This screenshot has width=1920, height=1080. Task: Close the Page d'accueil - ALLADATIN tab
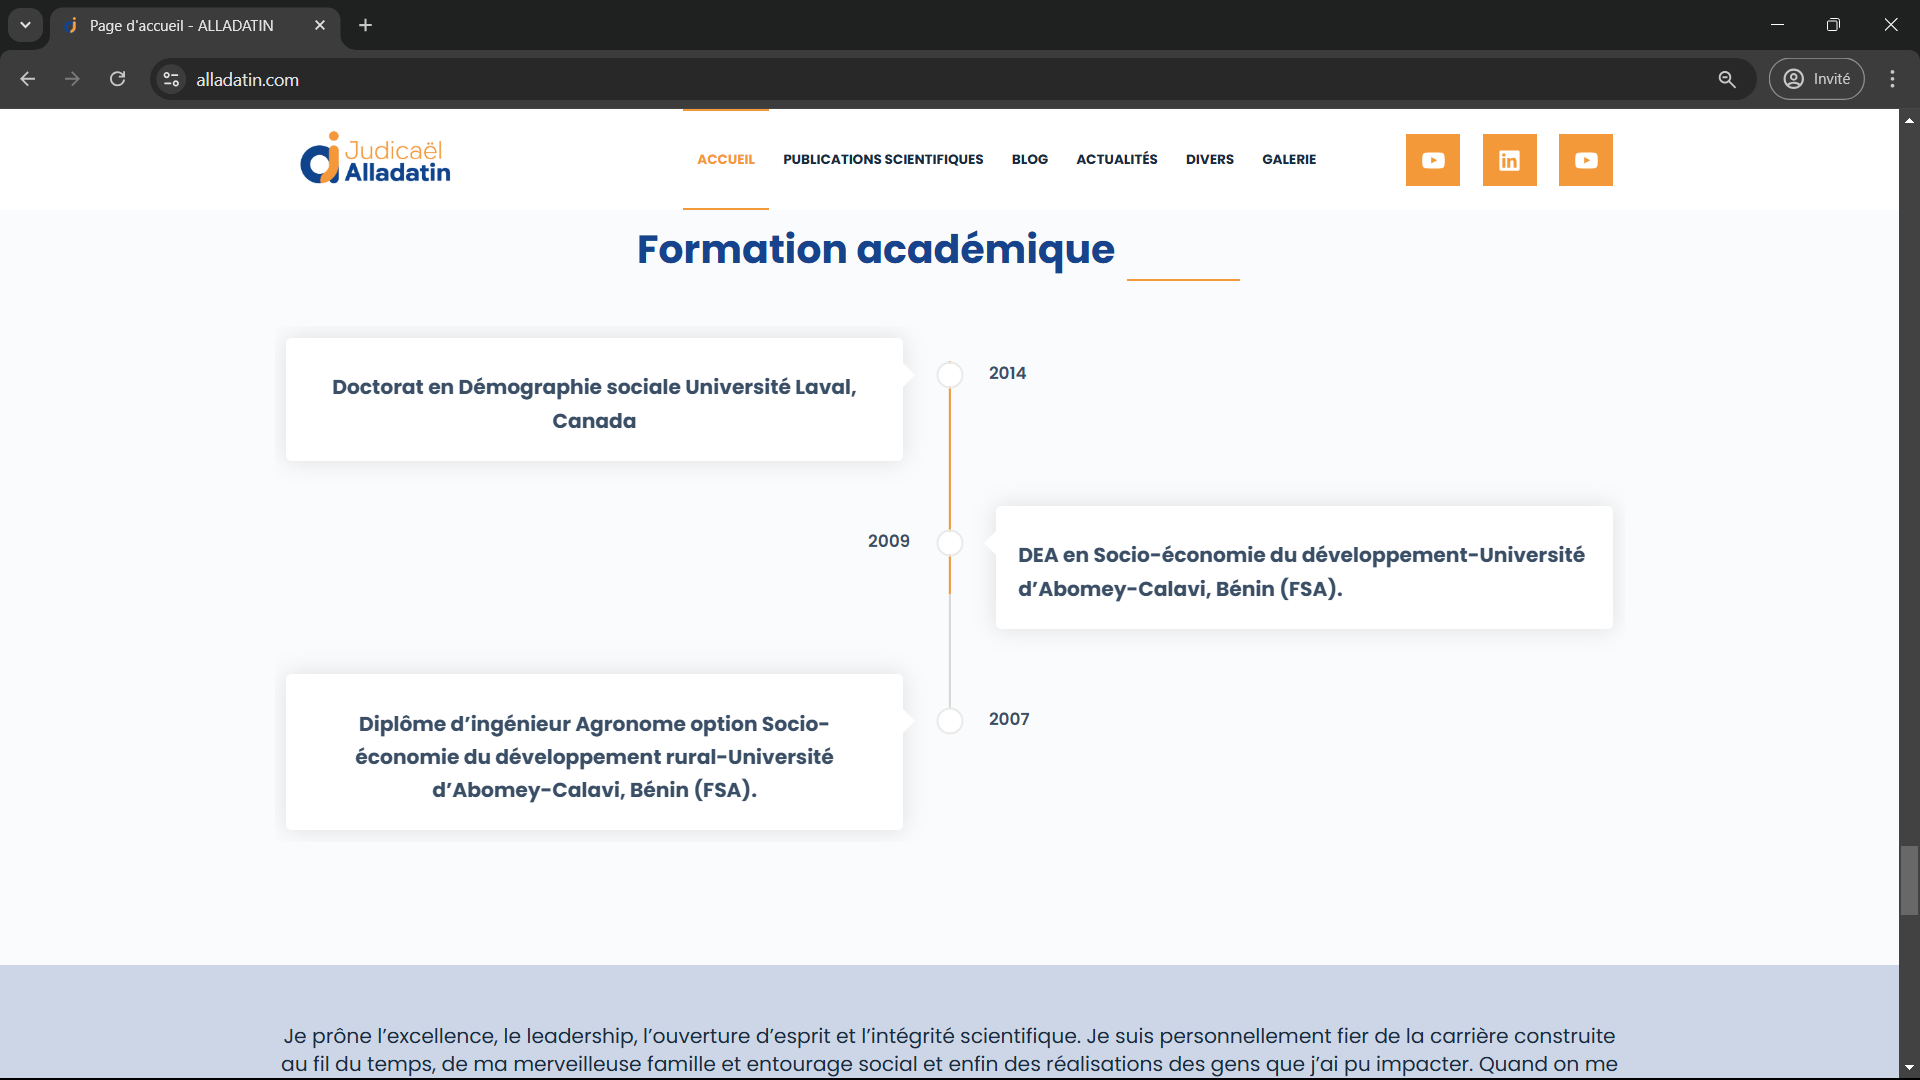coord(320,25)
